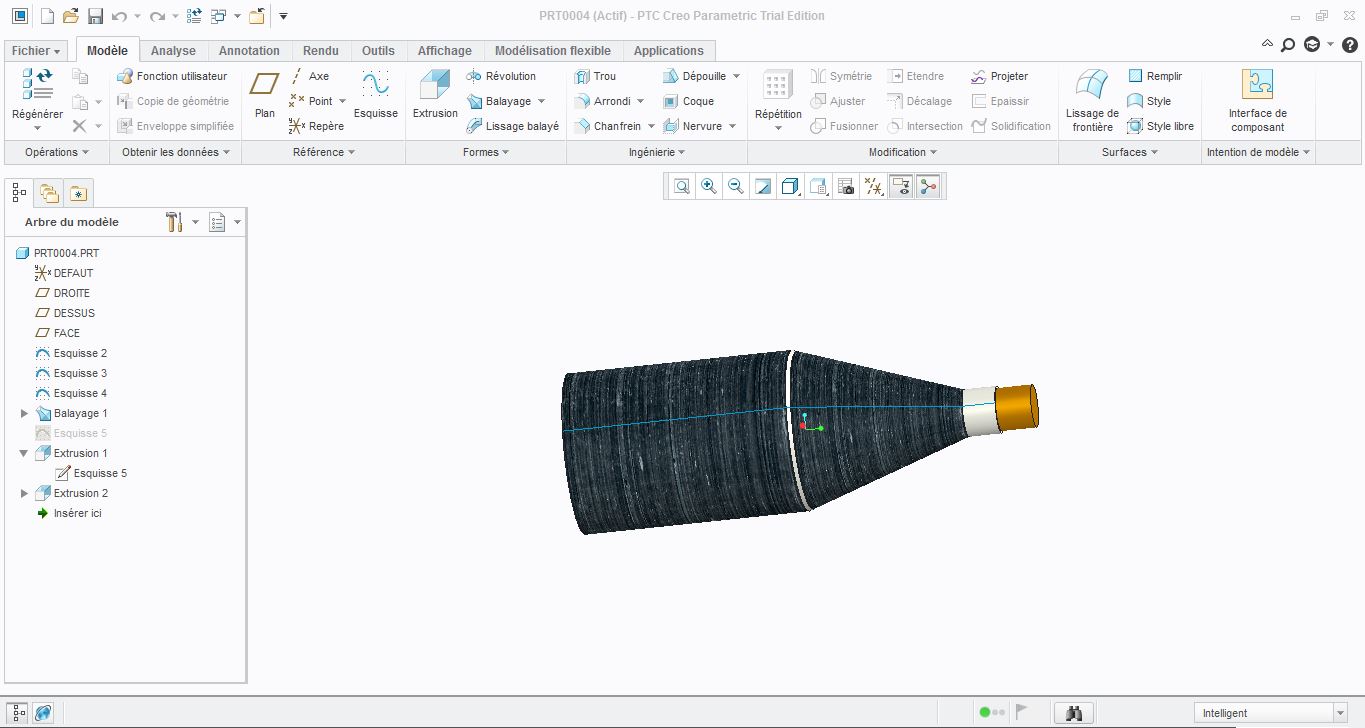
Task: Expand the Balayage 1 tree node
Action: (25, 413)
